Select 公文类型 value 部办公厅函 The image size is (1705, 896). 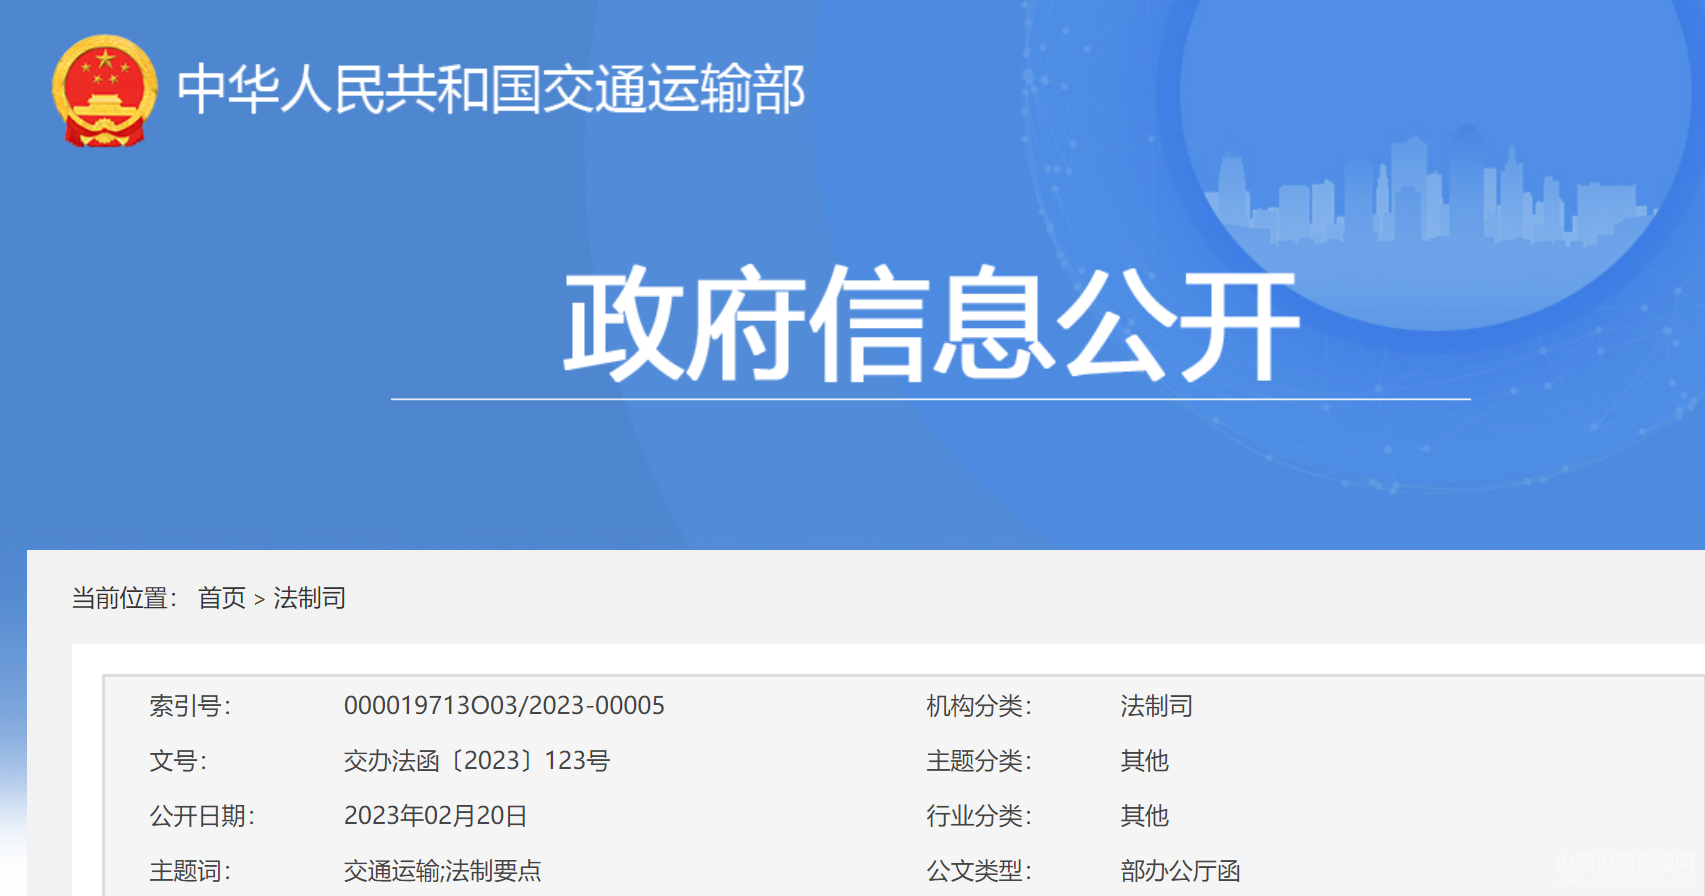(x=1180, y=871)
